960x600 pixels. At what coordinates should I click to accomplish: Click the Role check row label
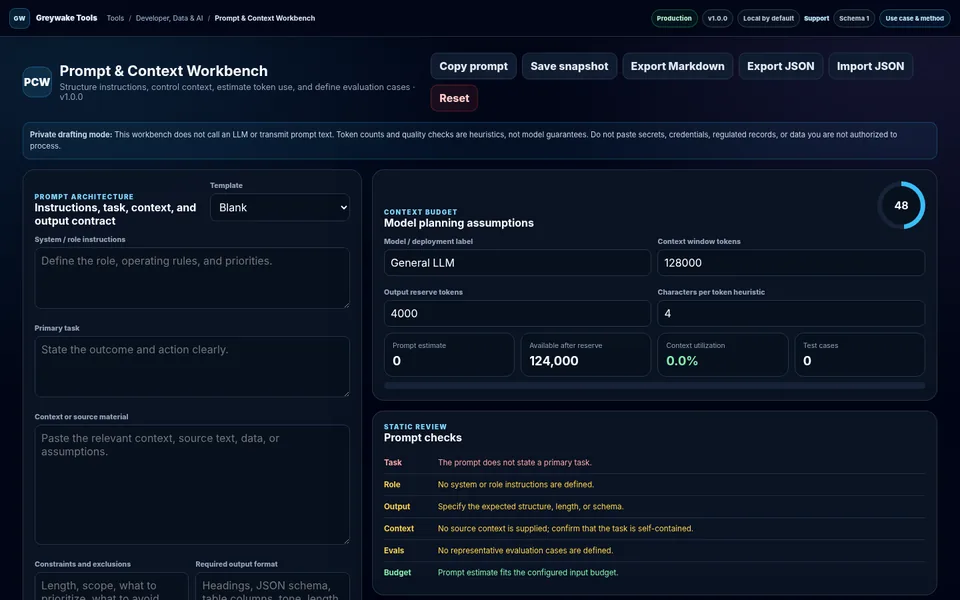click(392, 484)
